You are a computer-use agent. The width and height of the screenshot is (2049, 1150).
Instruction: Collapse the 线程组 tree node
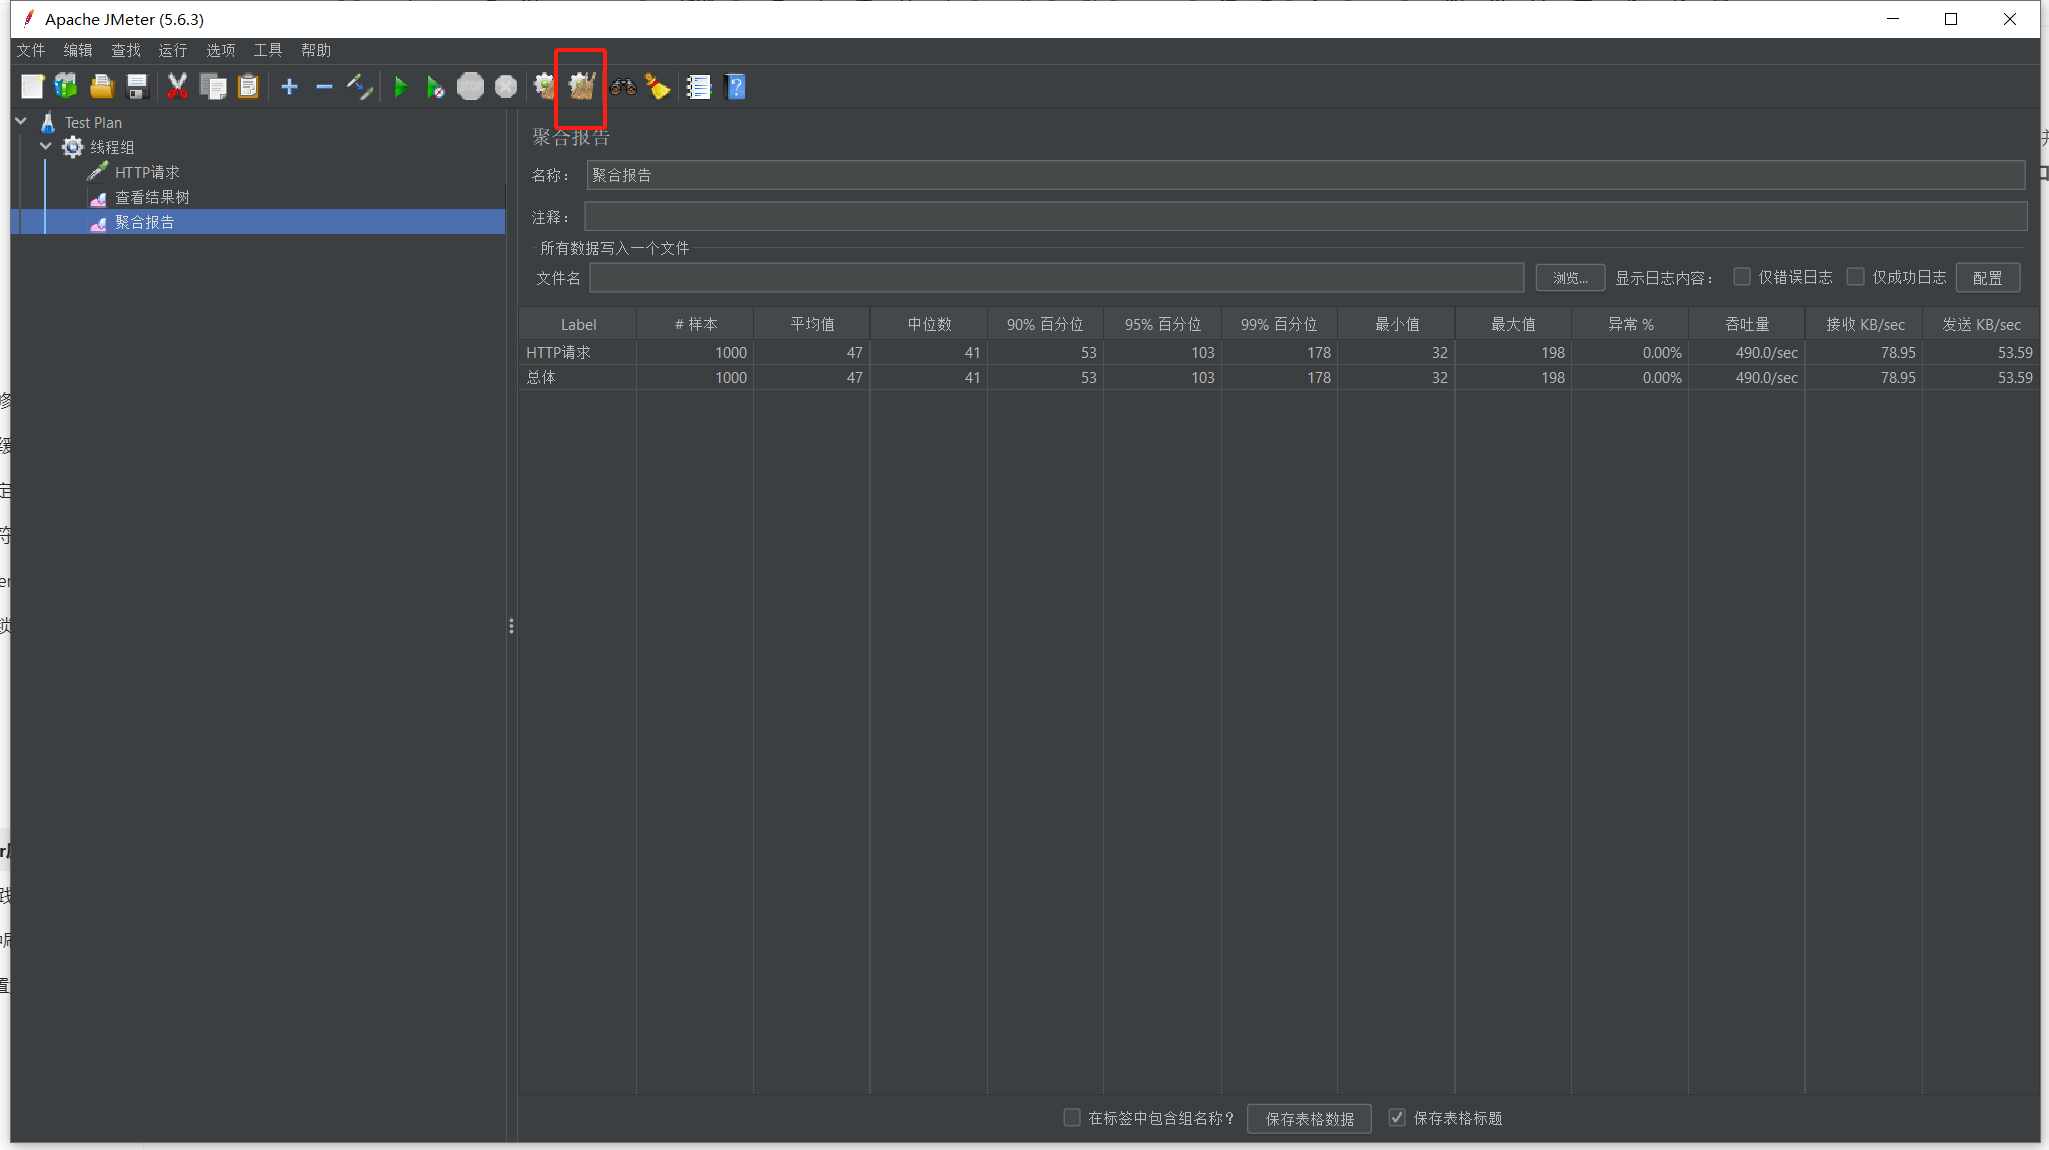click(46, 147)
